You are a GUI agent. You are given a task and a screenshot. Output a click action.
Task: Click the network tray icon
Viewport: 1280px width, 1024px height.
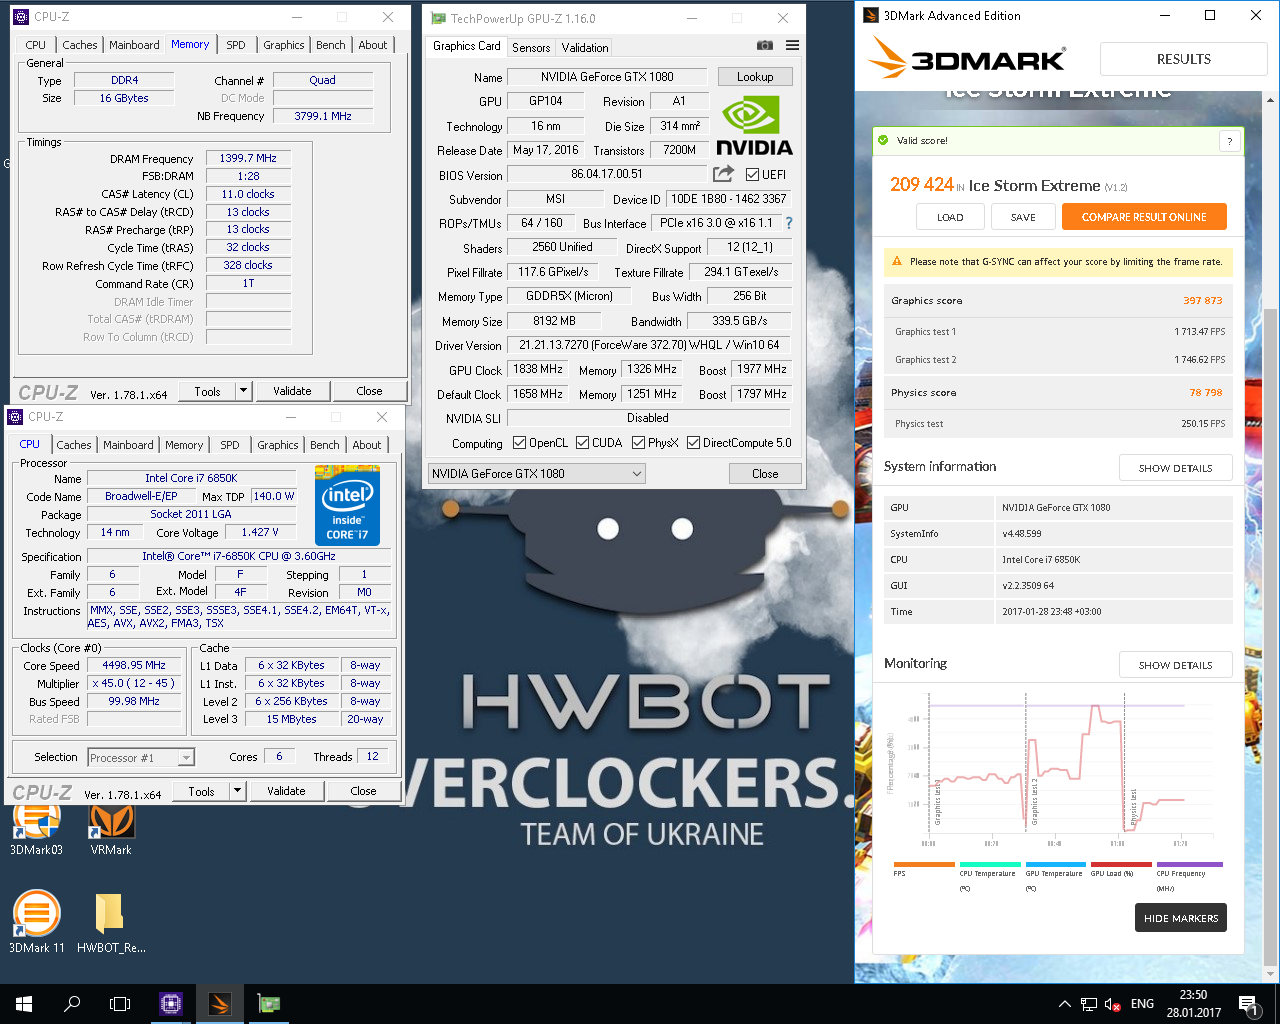tap(1089, 1004)
